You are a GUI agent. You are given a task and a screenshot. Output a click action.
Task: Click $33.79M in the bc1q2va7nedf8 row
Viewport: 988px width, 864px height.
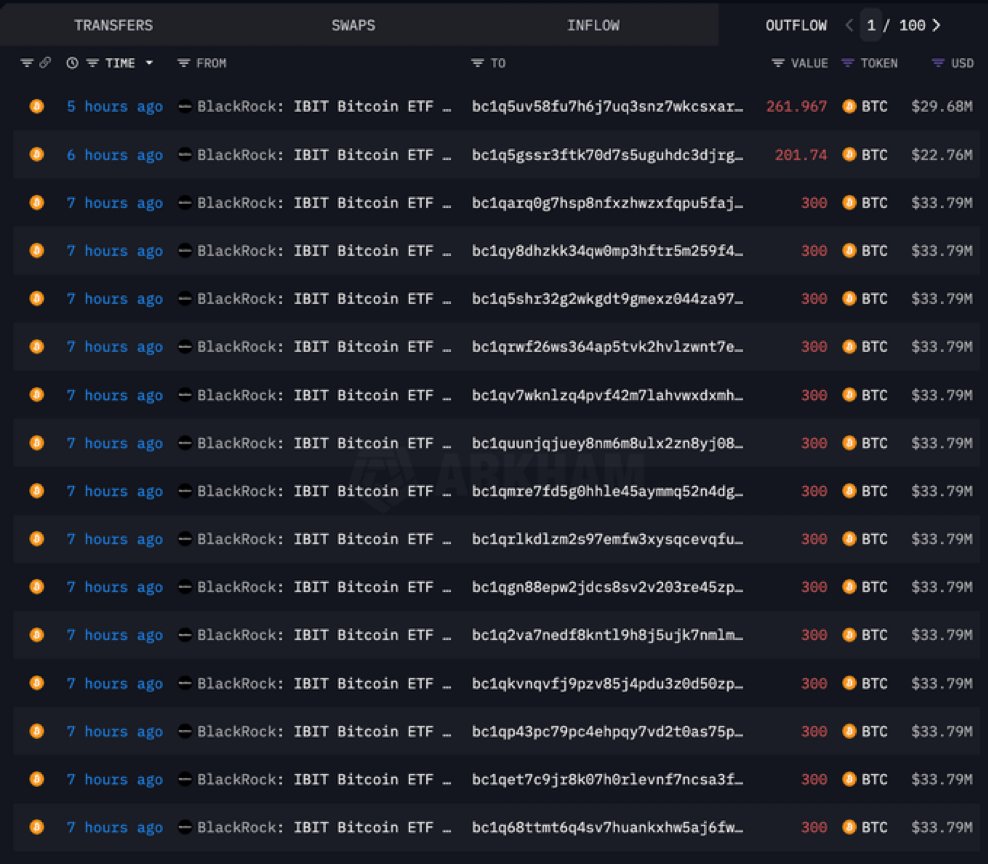(942, 635)
